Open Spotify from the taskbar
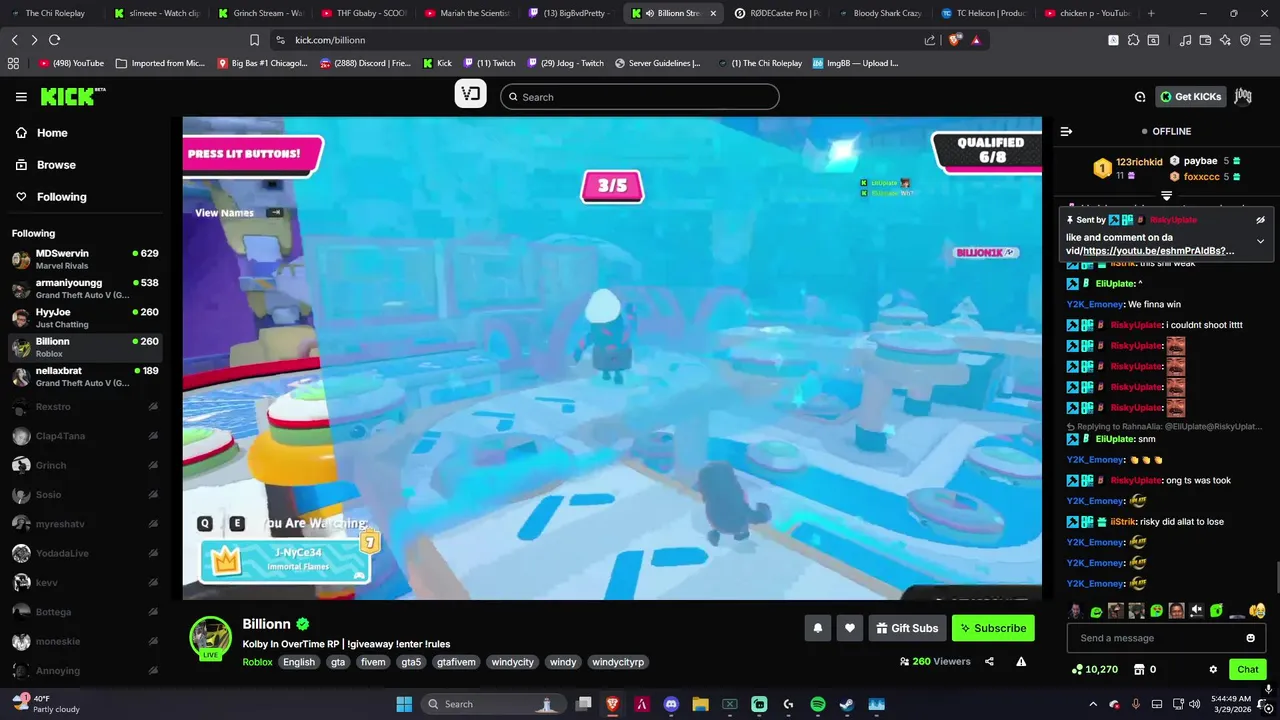Image resolution: width=1280 pixels, height=720 pixels. (x=817, y=704)
